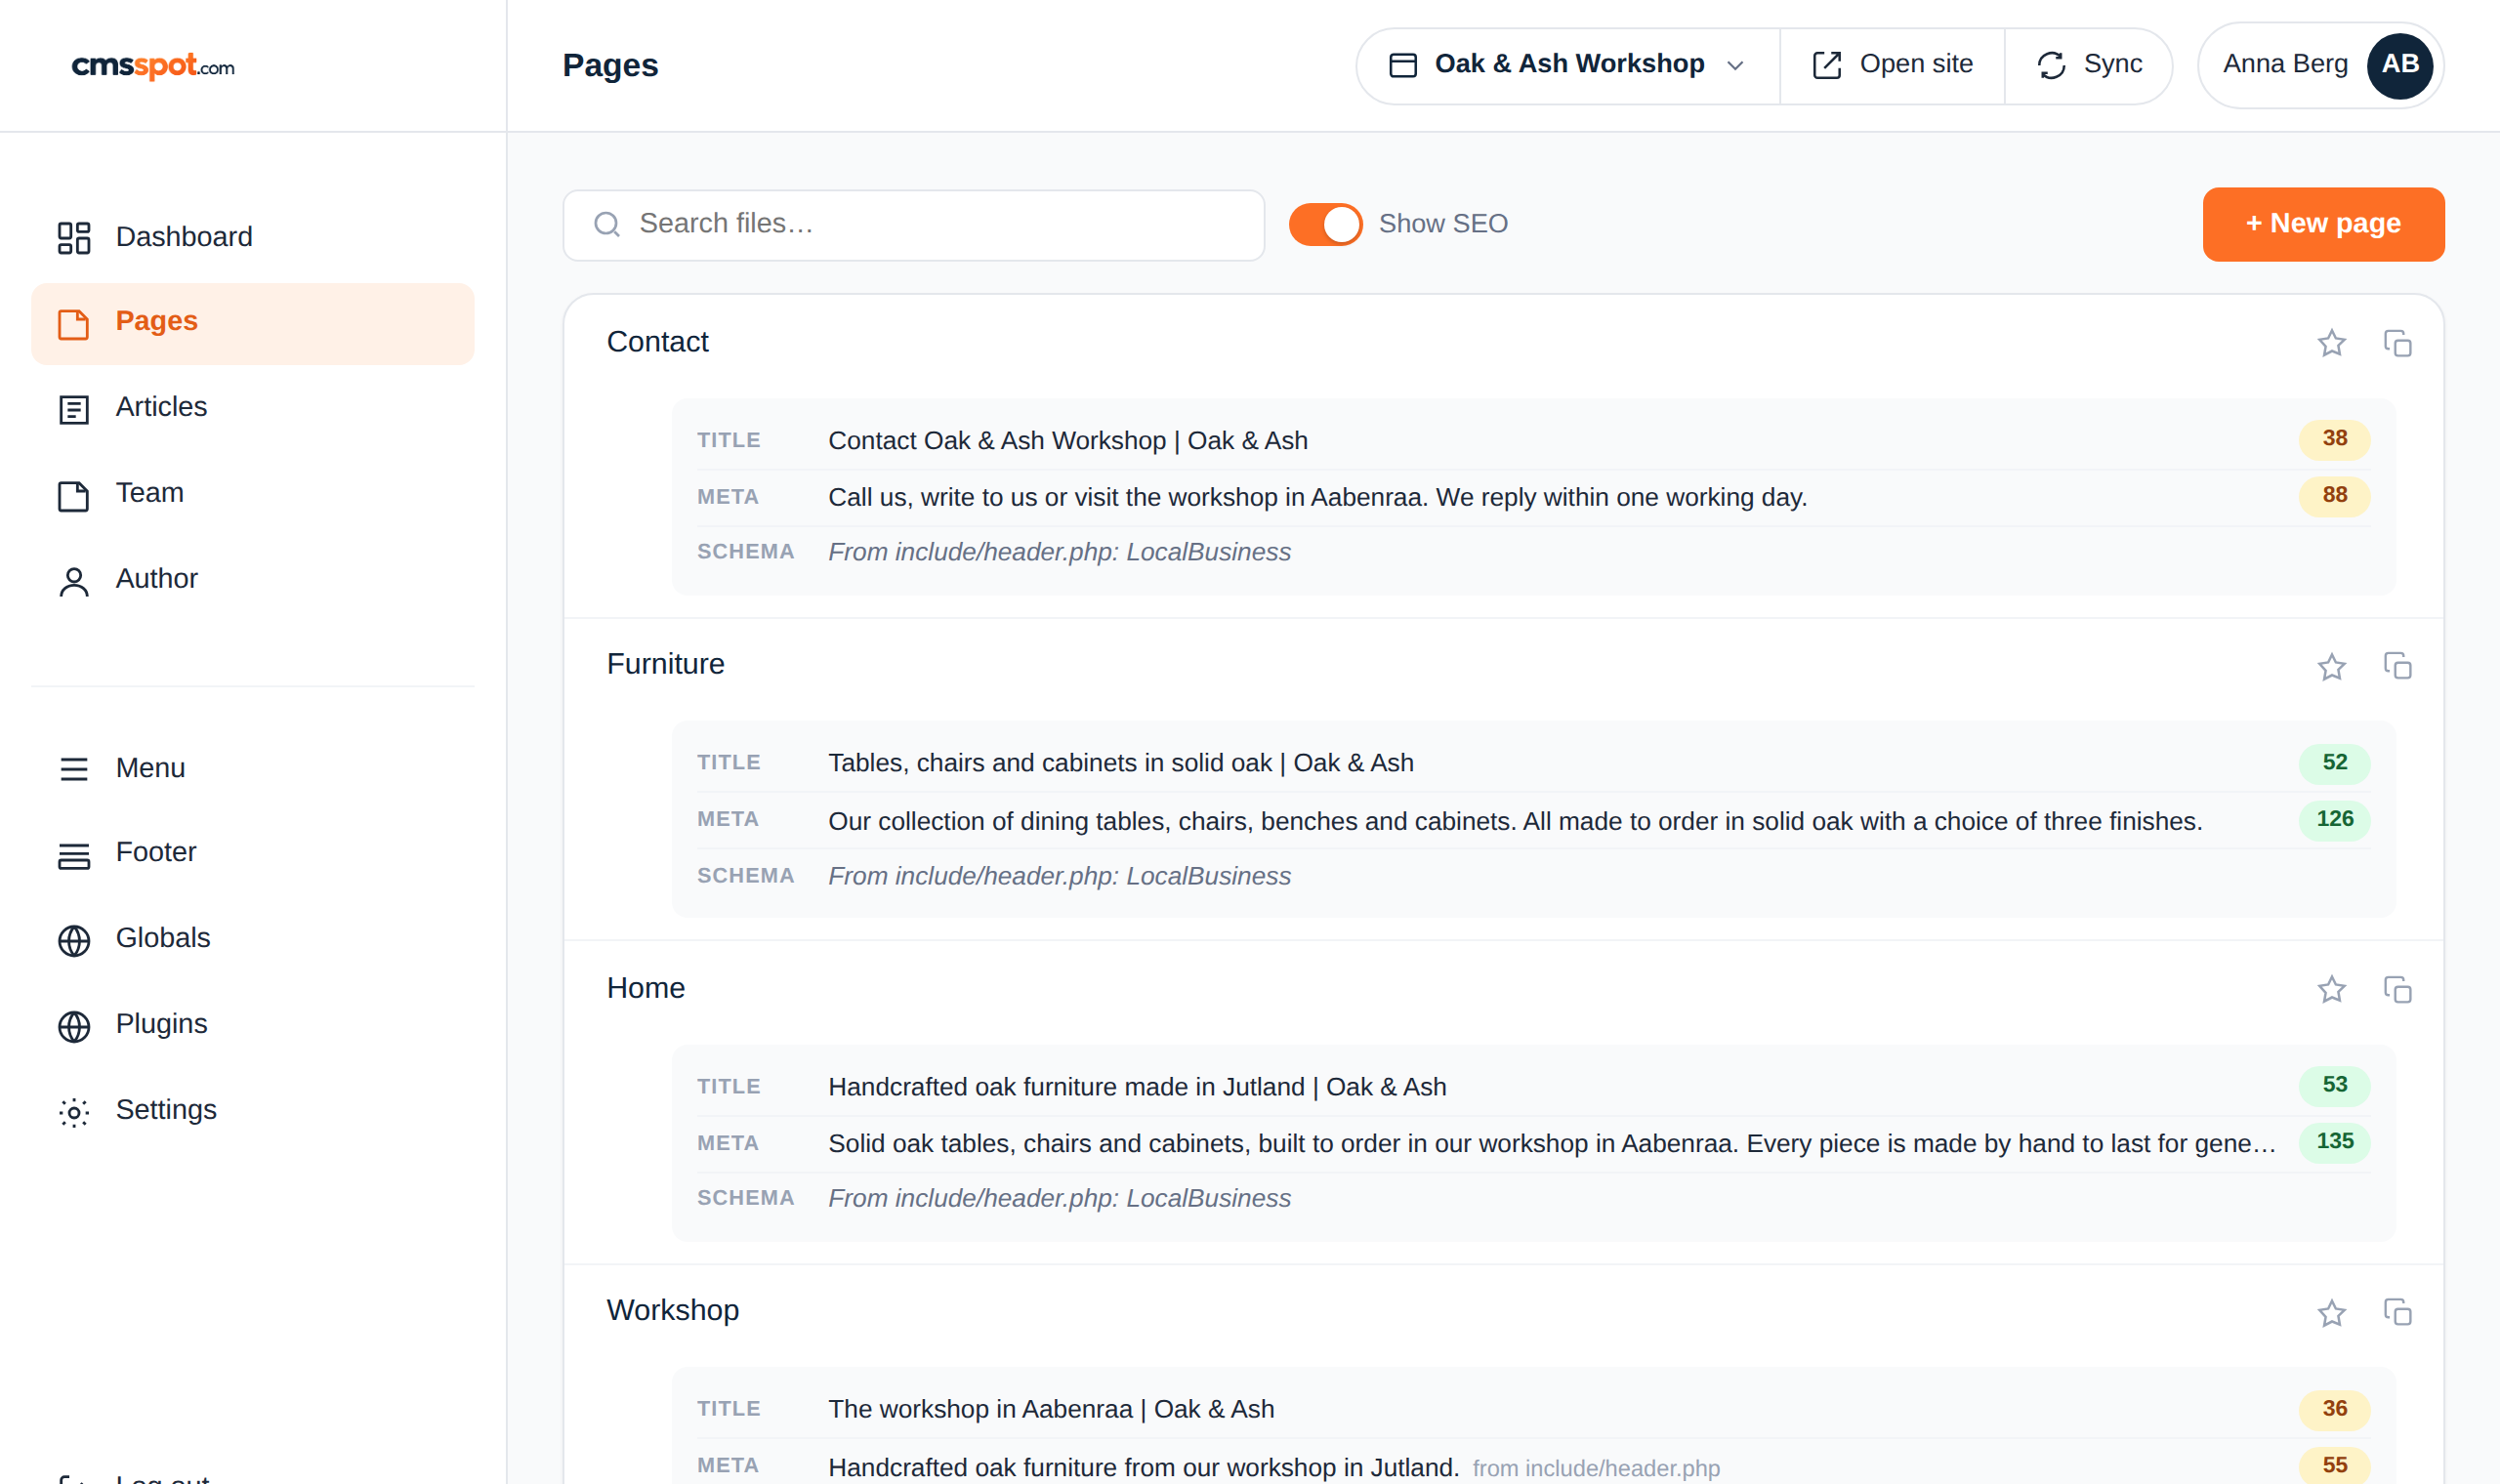This screenshot has height=1484, width=2500.
Task: Select Pages in the sidebar
Action: click(253, 323)
